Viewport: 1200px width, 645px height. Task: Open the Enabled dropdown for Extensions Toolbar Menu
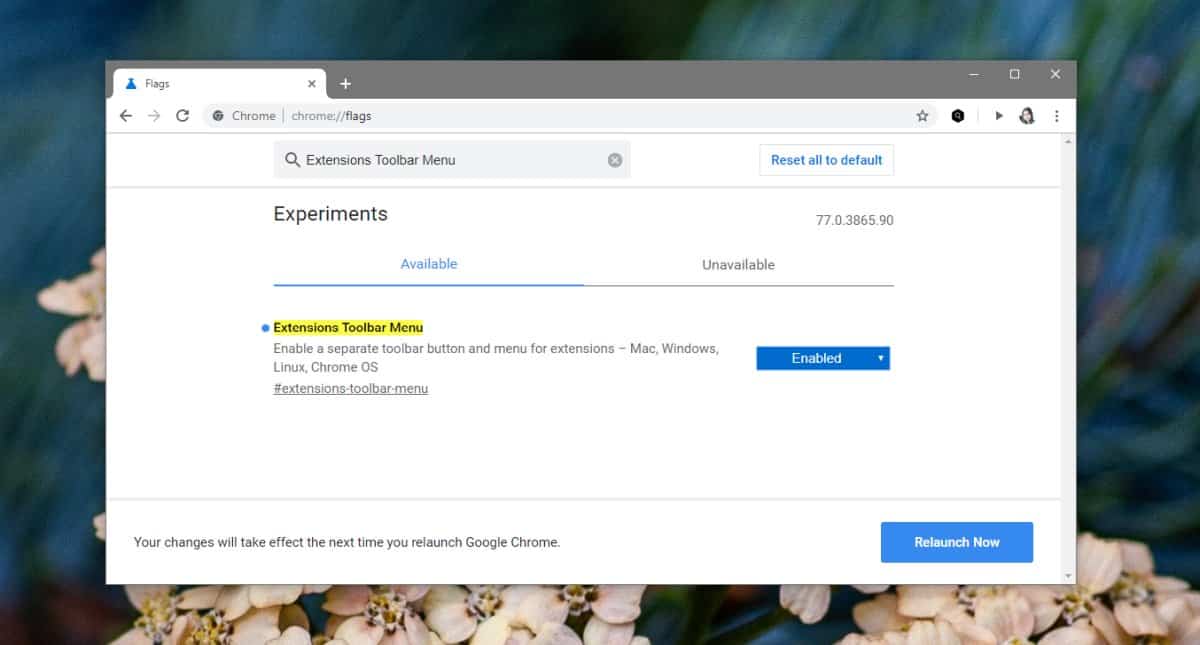click(823, 358)
